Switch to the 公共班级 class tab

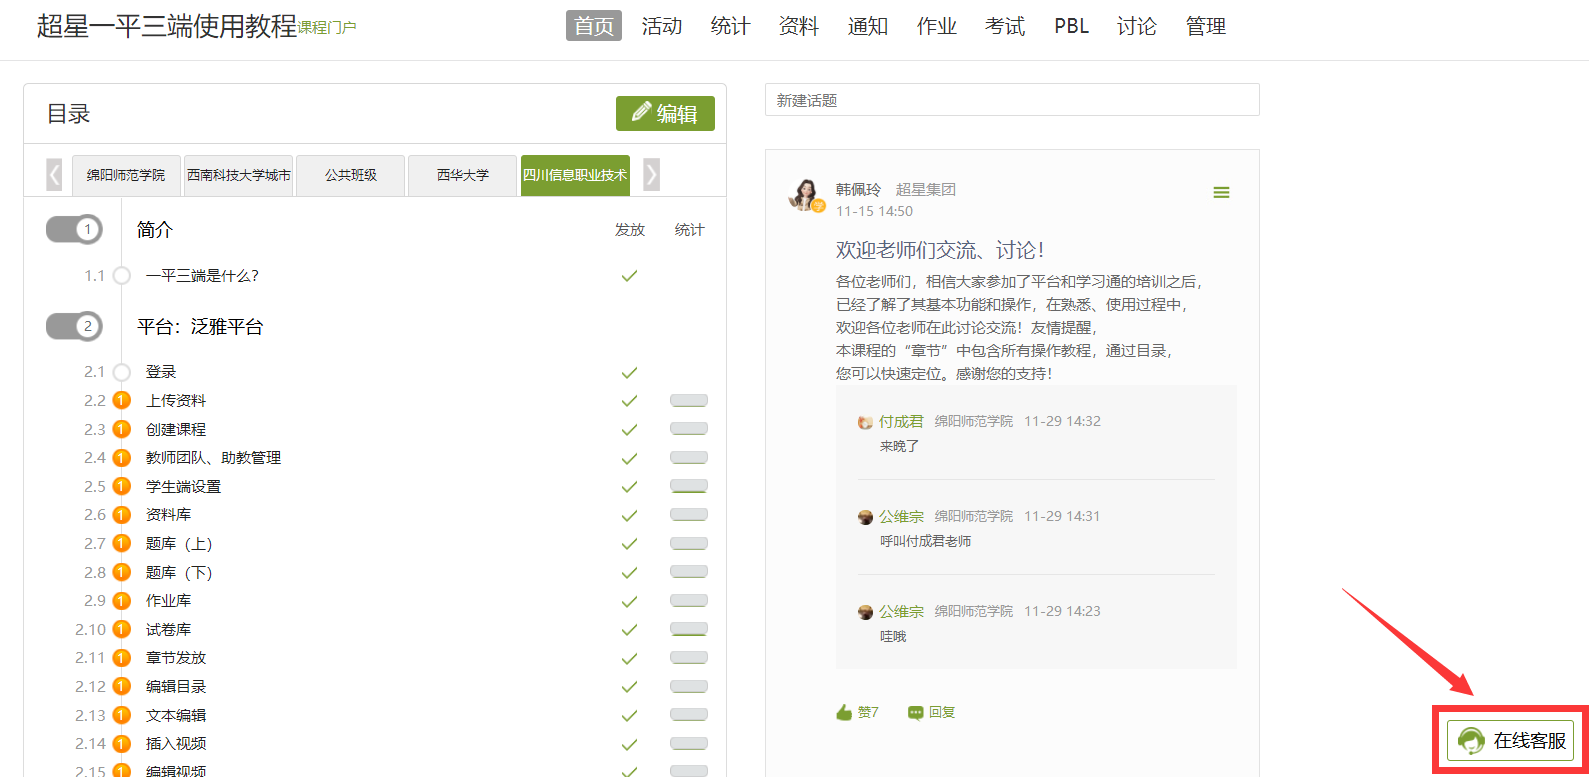tap(351, 175)
